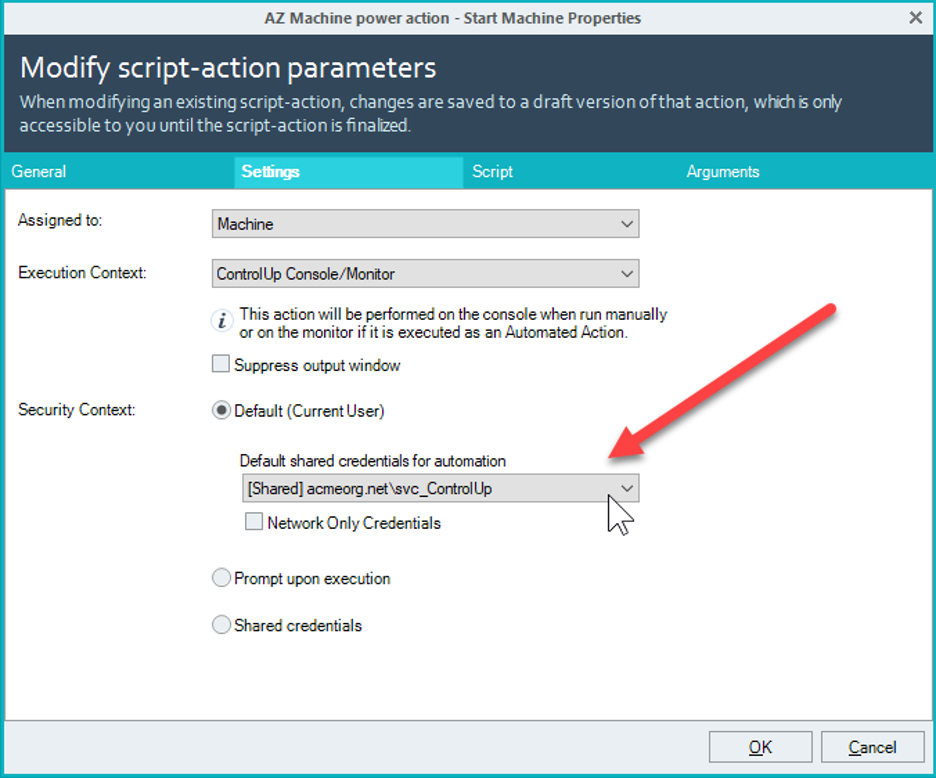Choose Prompt upon execution option
The image size is (936, 778).
coord(221,577)
